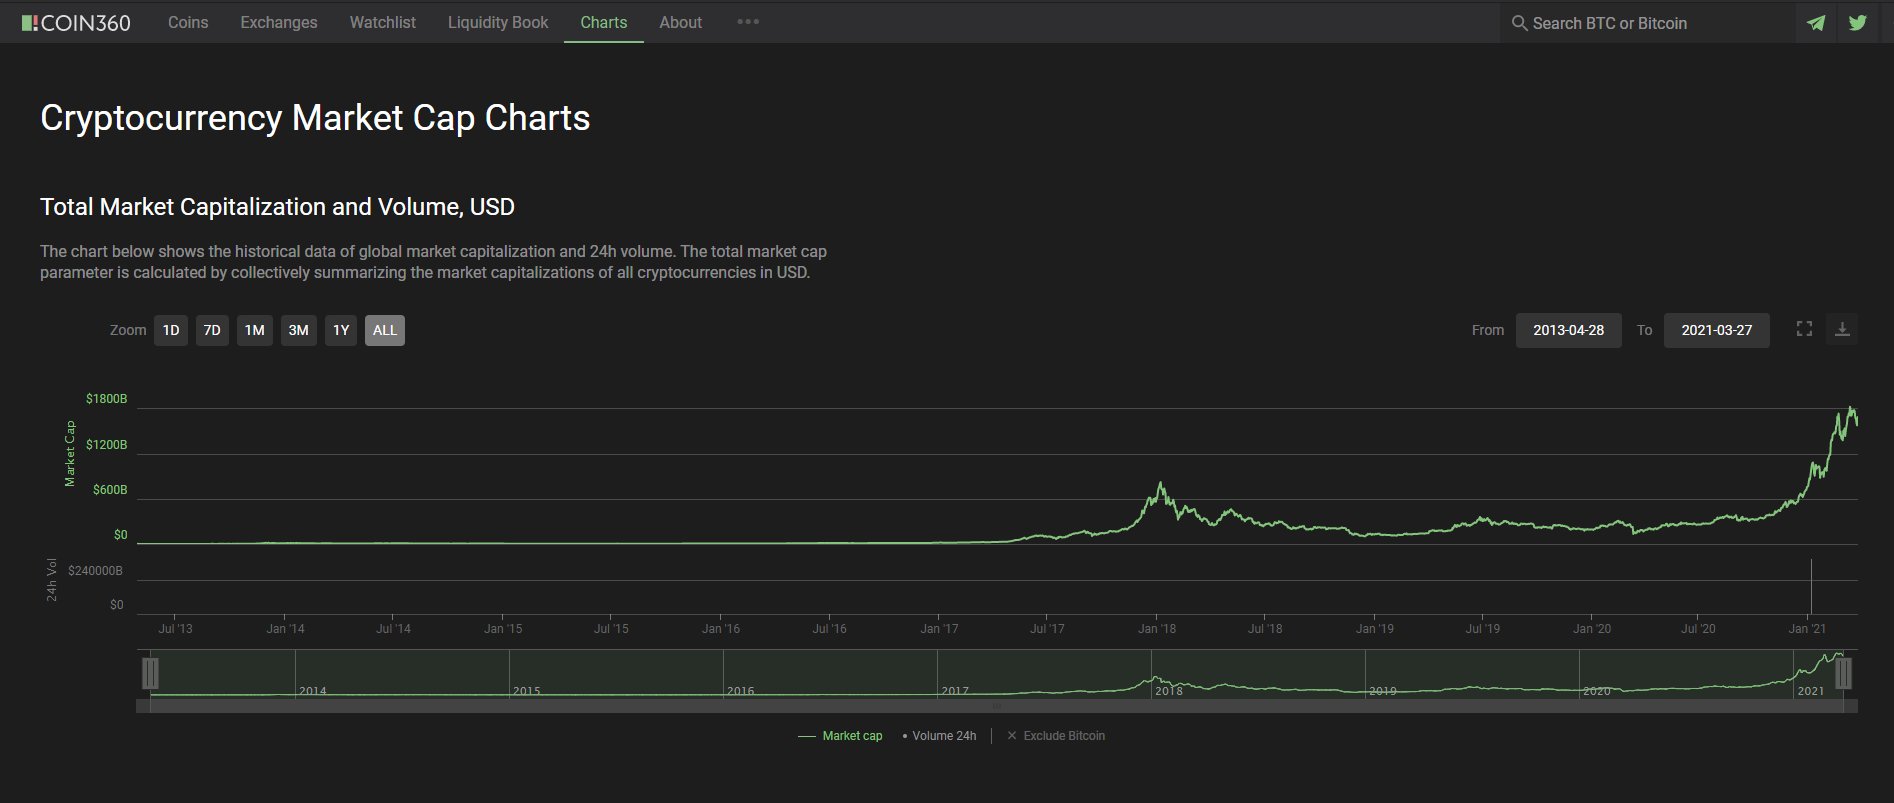Set chart zoom to 1Y
1894x803 pixels.
click(341, 330)
